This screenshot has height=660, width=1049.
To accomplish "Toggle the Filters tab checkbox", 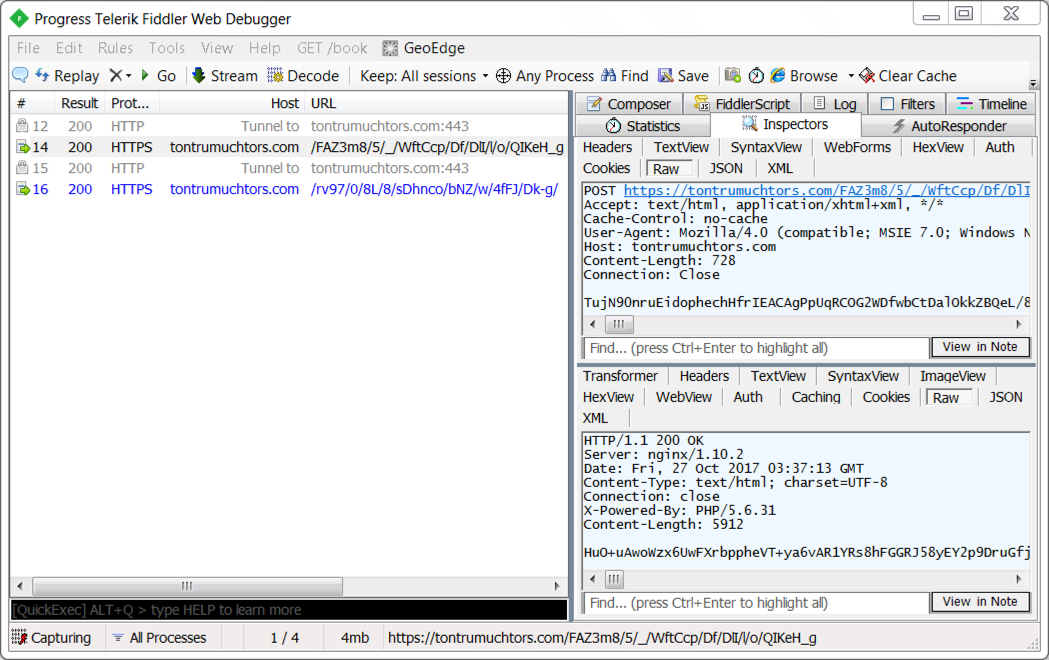I will pyautogui.click(x=887, y=104).
